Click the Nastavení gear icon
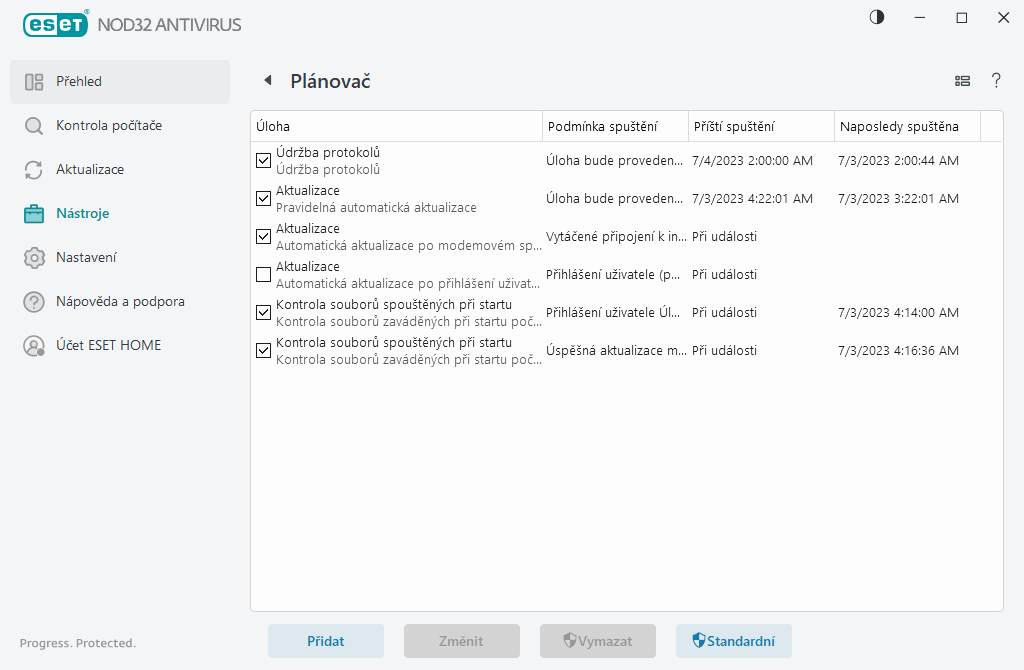Image resolution: width=1024 pixels, height=670 pixels. pos(34,258)
